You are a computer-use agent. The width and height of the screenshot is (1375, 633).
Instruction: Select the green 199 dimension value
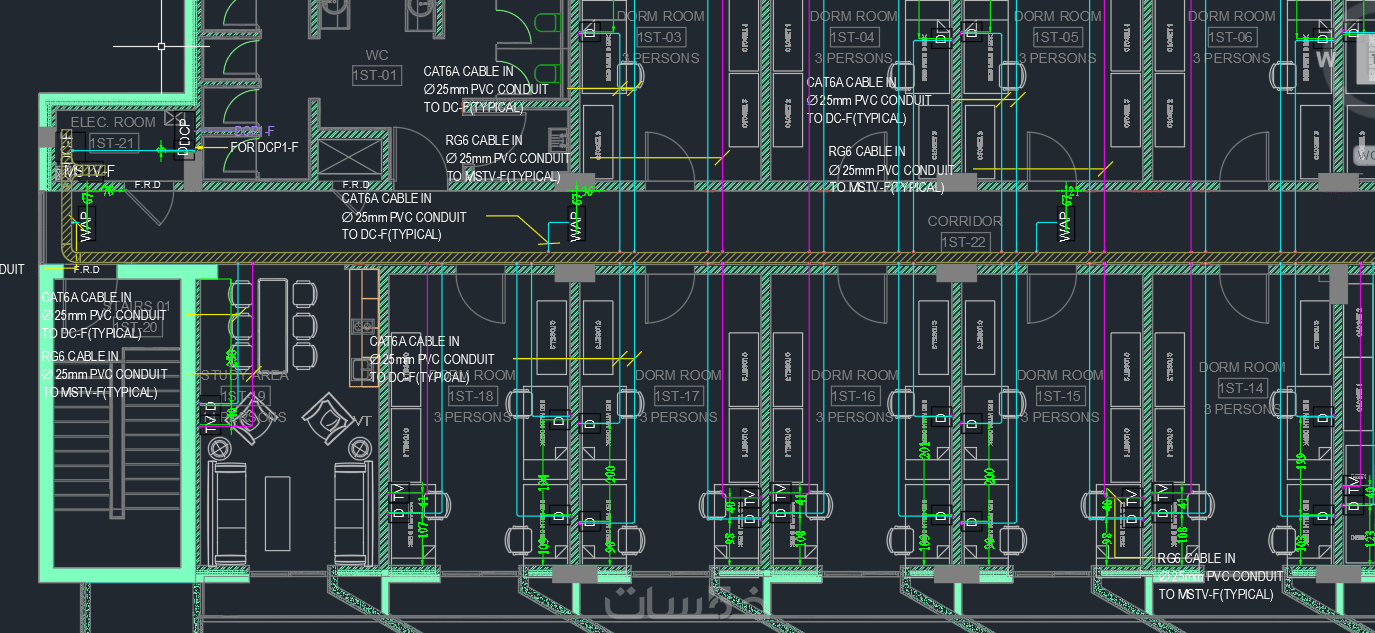(1301, 461)
